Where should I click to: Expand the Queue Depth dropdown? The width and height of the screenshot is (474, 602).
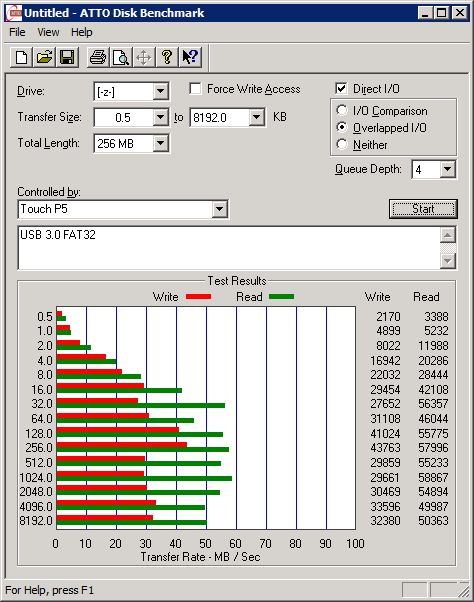(447, 169)
